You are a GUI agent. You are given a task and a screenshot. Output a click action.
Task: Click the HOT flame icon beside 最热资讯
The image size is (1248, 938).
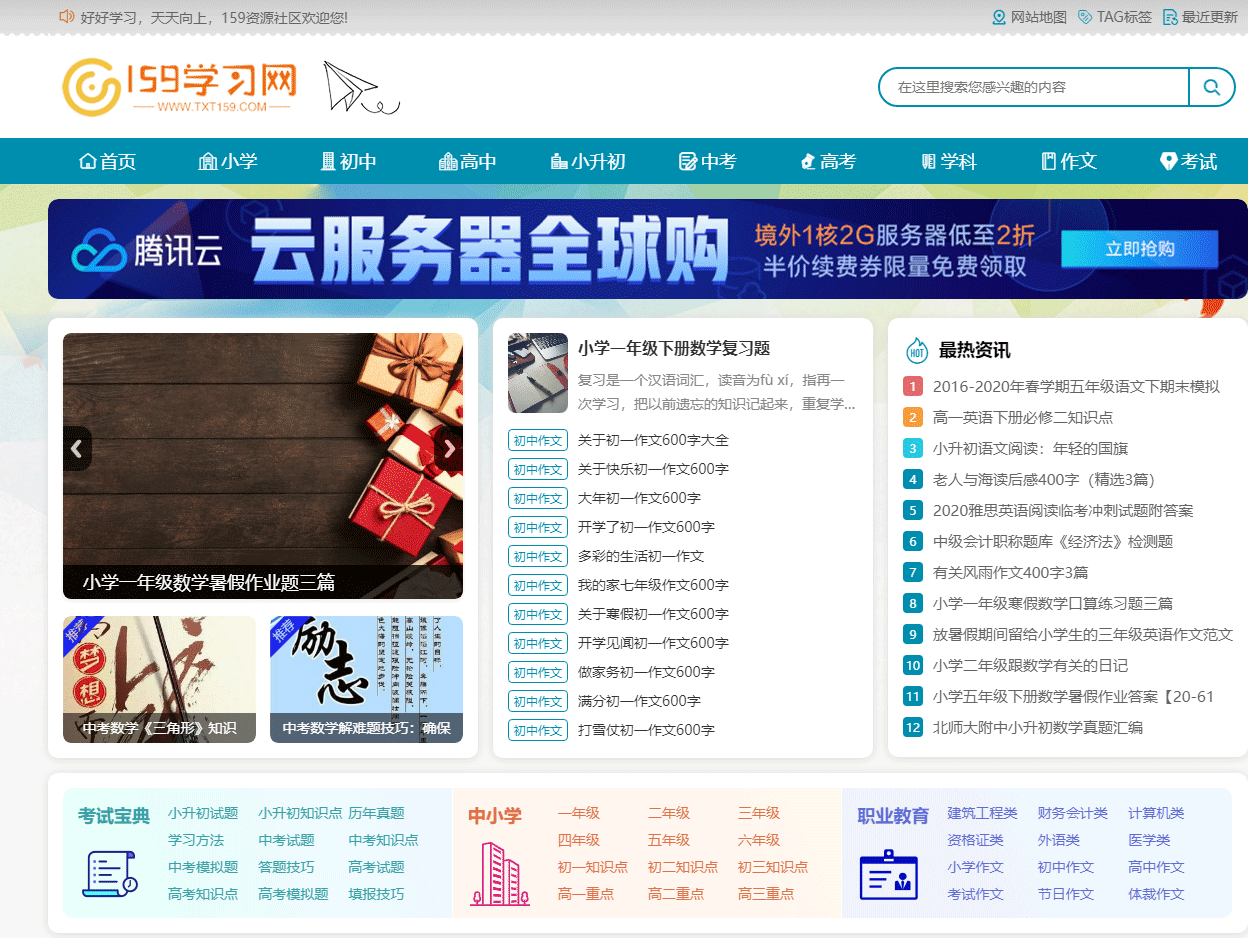(917, 351)
